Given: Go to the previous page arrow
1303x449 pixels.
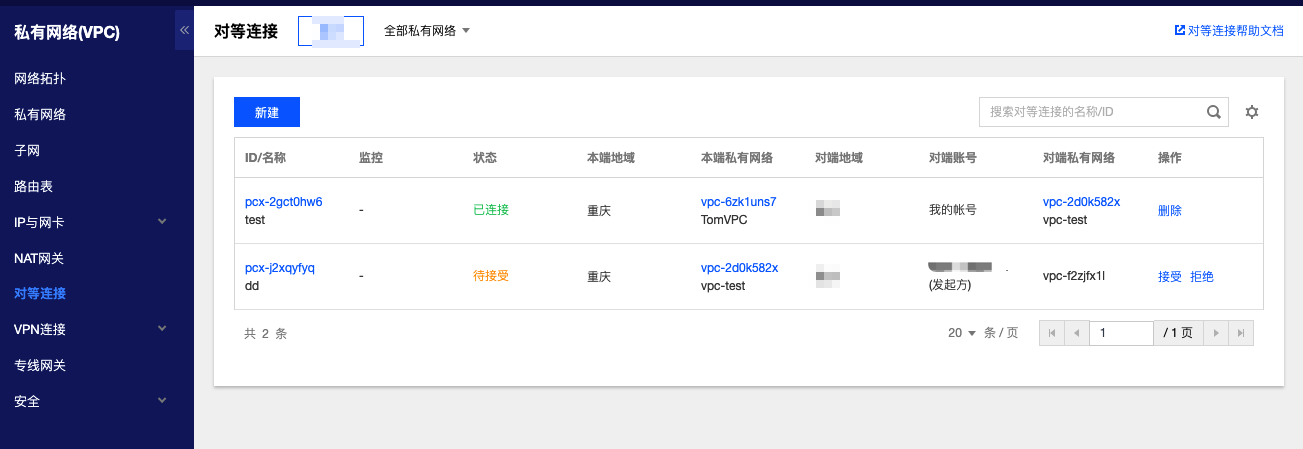Looking at the screenshot, I should [x=1076, y=333].
